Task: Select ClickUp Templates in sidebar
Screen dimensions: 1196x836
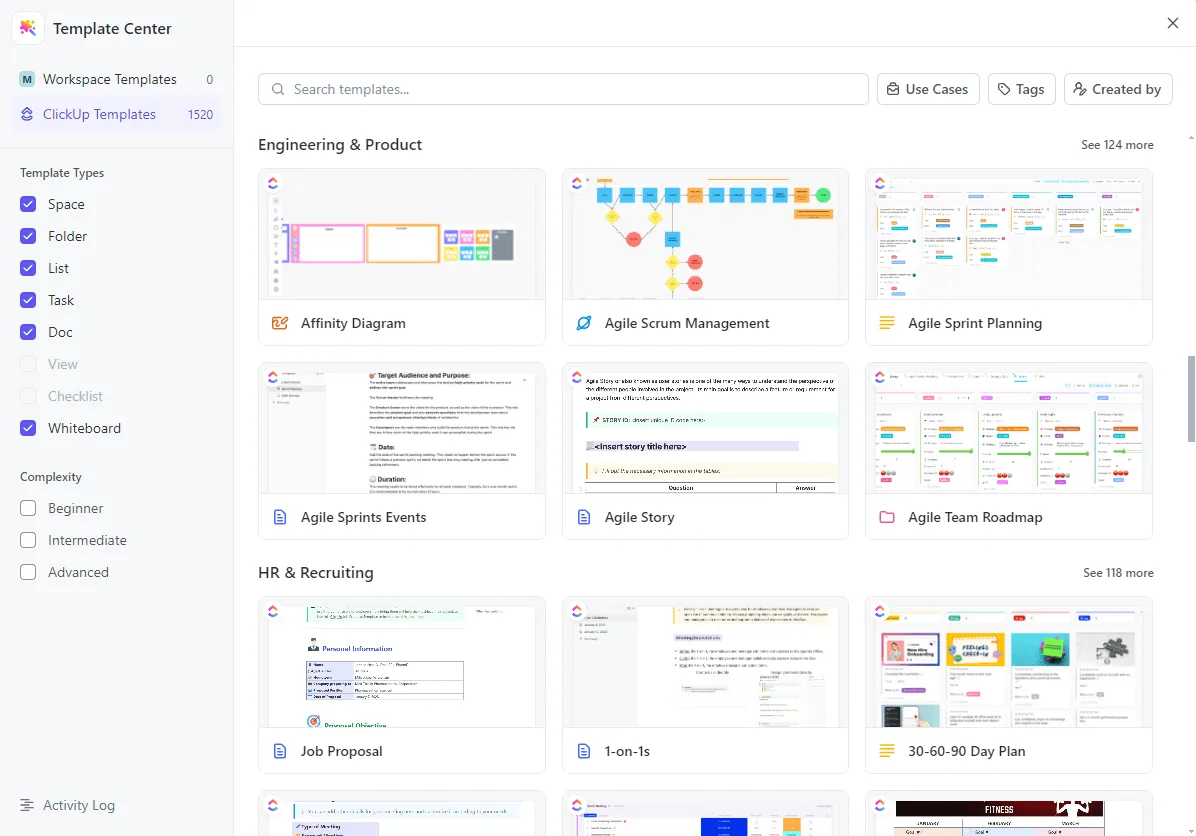Action: pyautogui.click(x=117, y=114)
